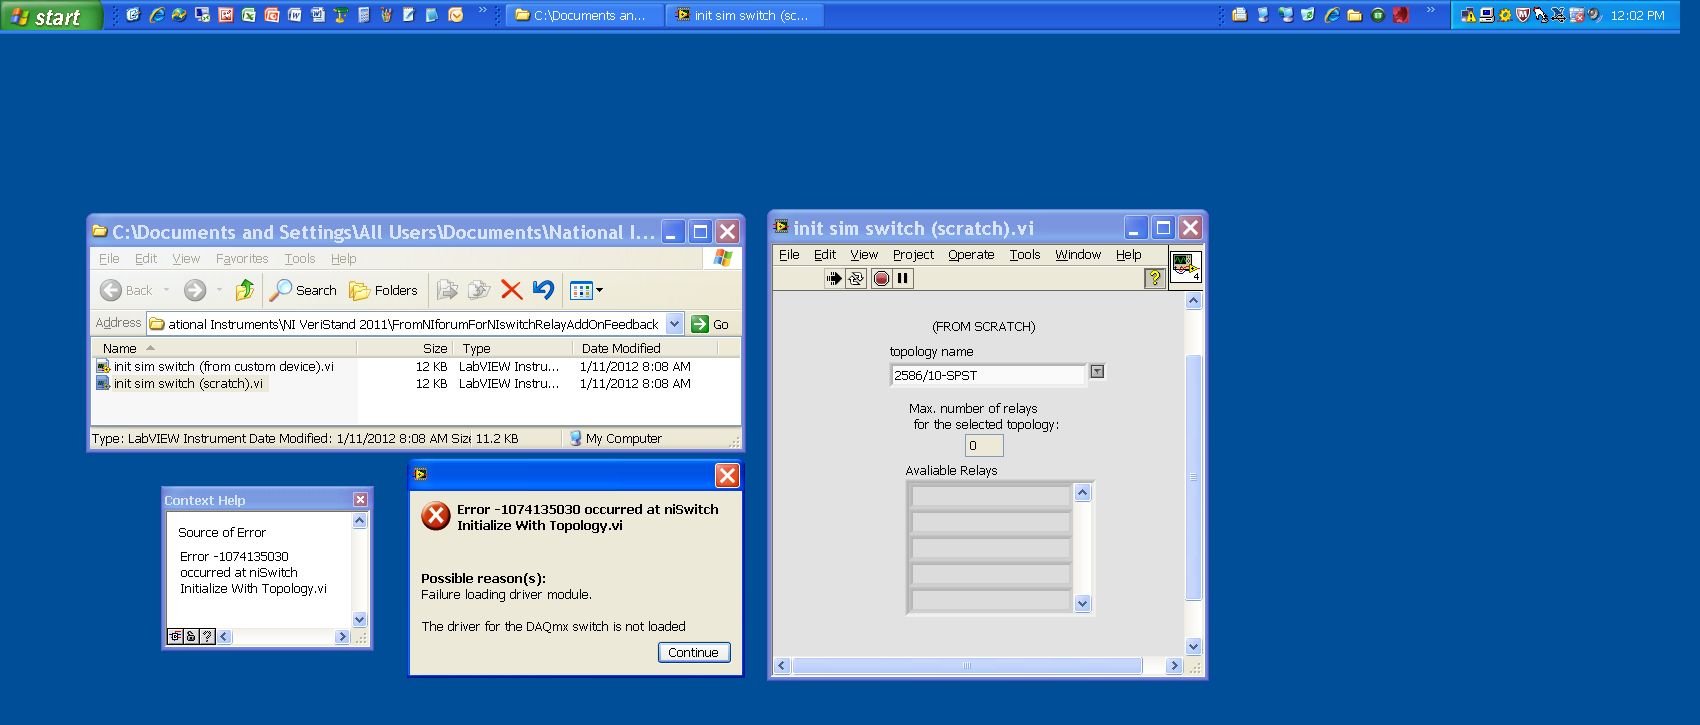Open LabVIEW Edit menu

(825, 254)
